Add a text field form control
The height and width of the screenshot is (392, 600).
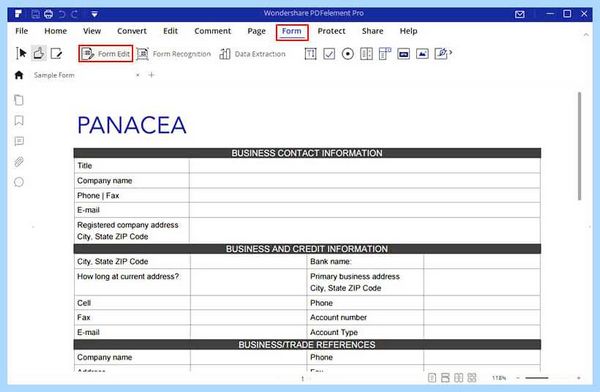(310, 54)
